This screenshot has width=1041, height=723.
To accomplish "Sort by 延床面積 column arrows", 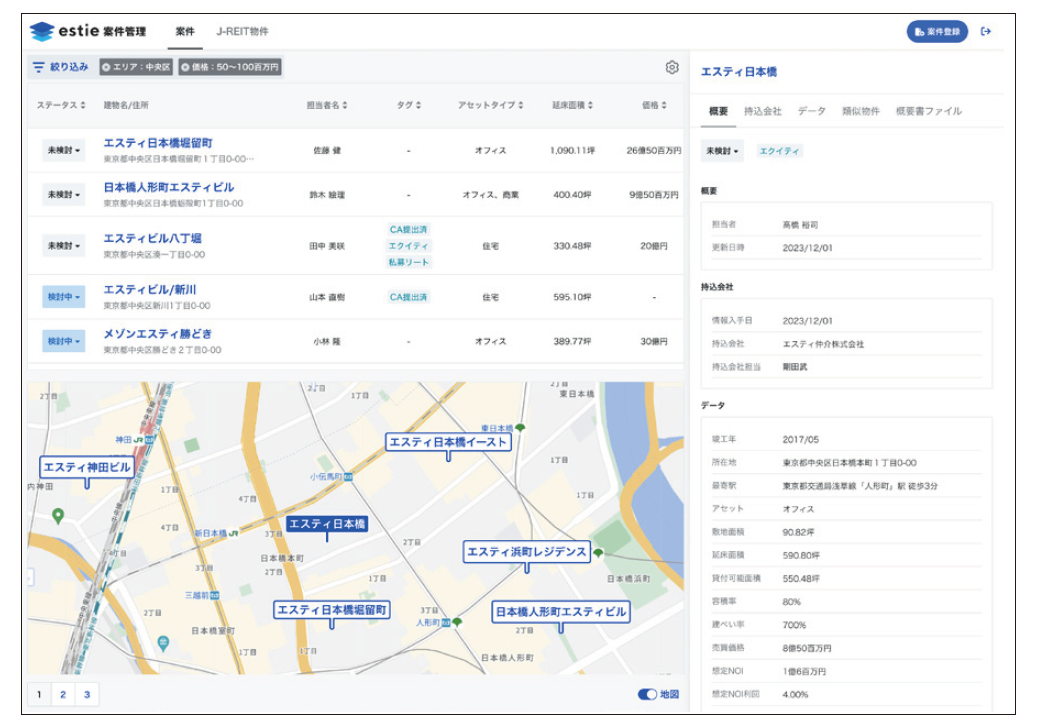I will (591, 105).
